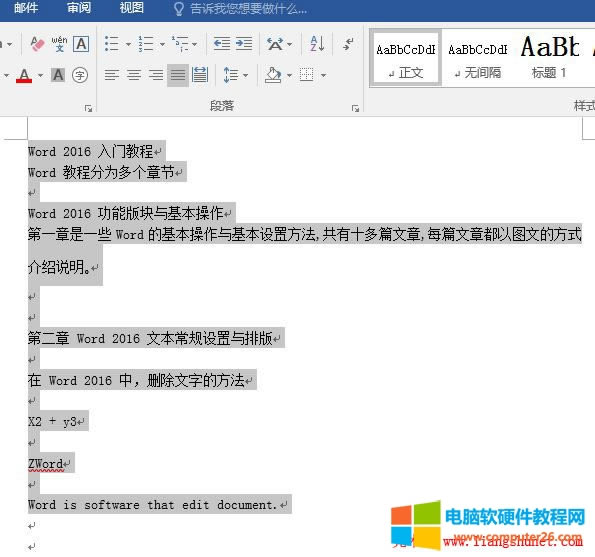595x557 pixels.
Task: Increase paragraph indent
Action: tap(244, 44)
